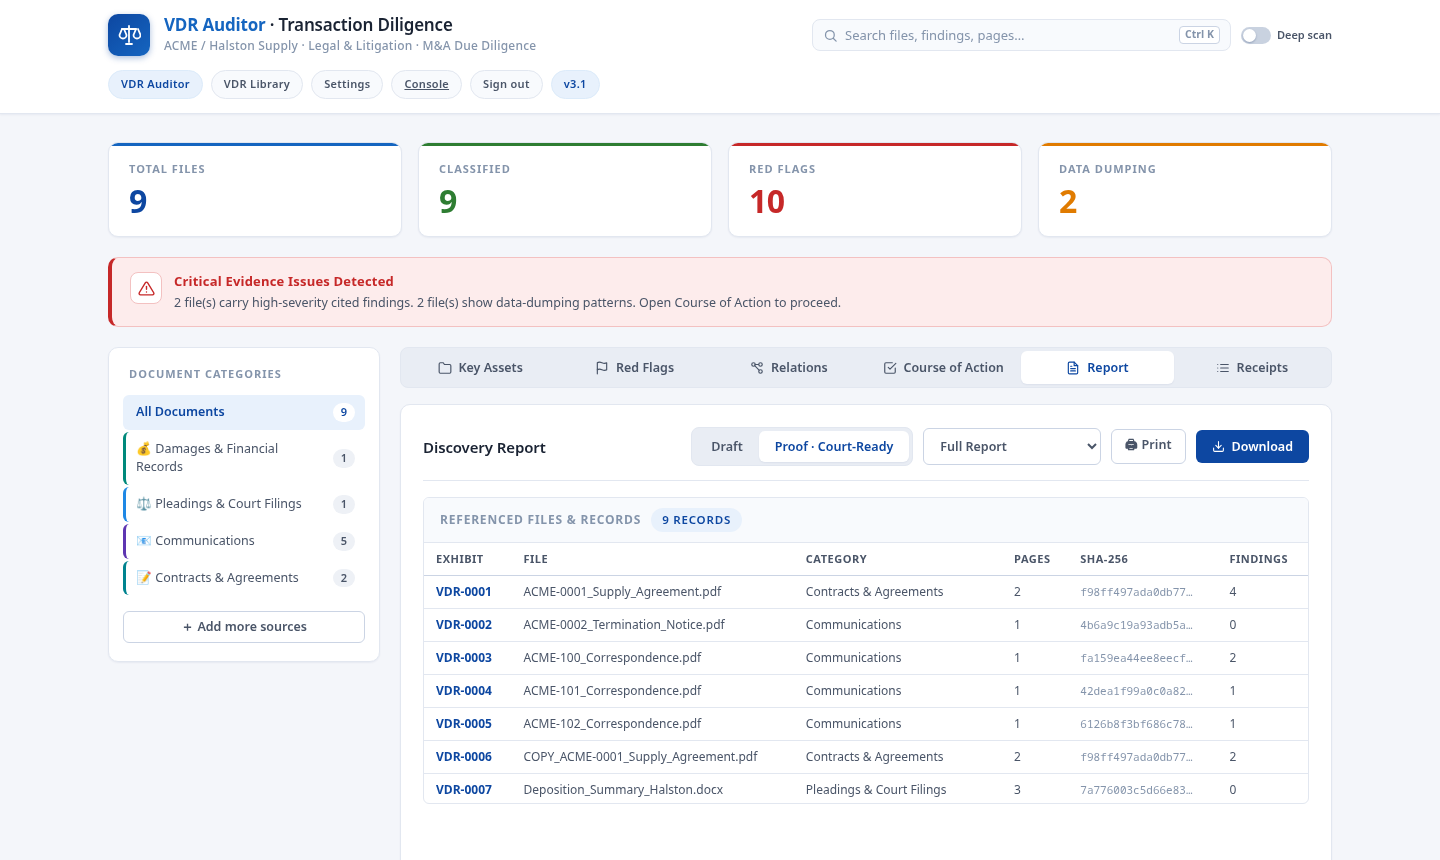Open exhibit VDR-0005 link
Screen dimensions: 1440x860
point(464,724)
